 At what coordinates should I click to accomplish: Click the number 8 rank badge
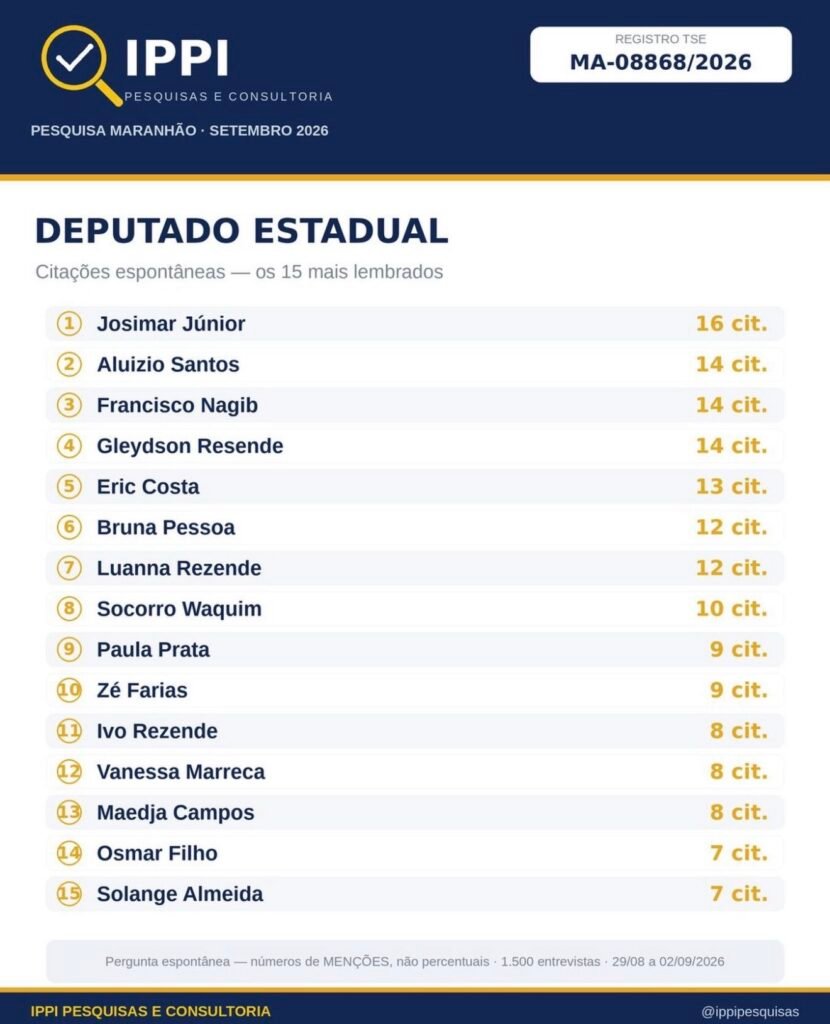(x=69, y=609)
